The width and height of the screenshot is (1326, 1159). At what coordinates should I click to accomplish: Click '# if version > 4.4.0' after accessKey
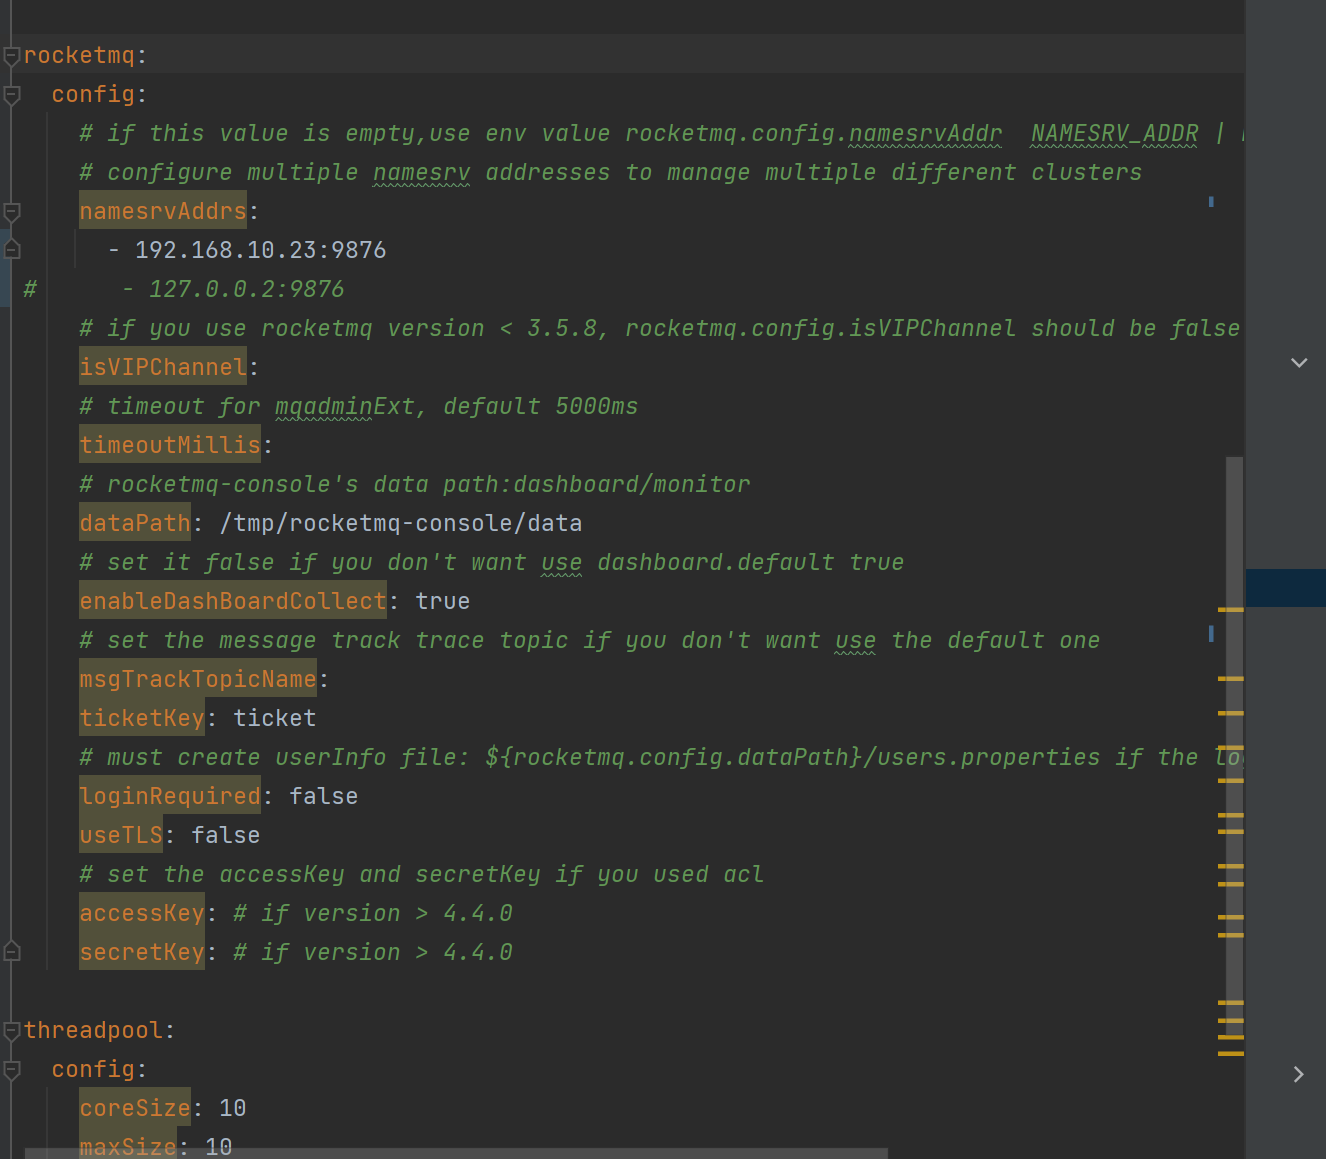point(373,913)
